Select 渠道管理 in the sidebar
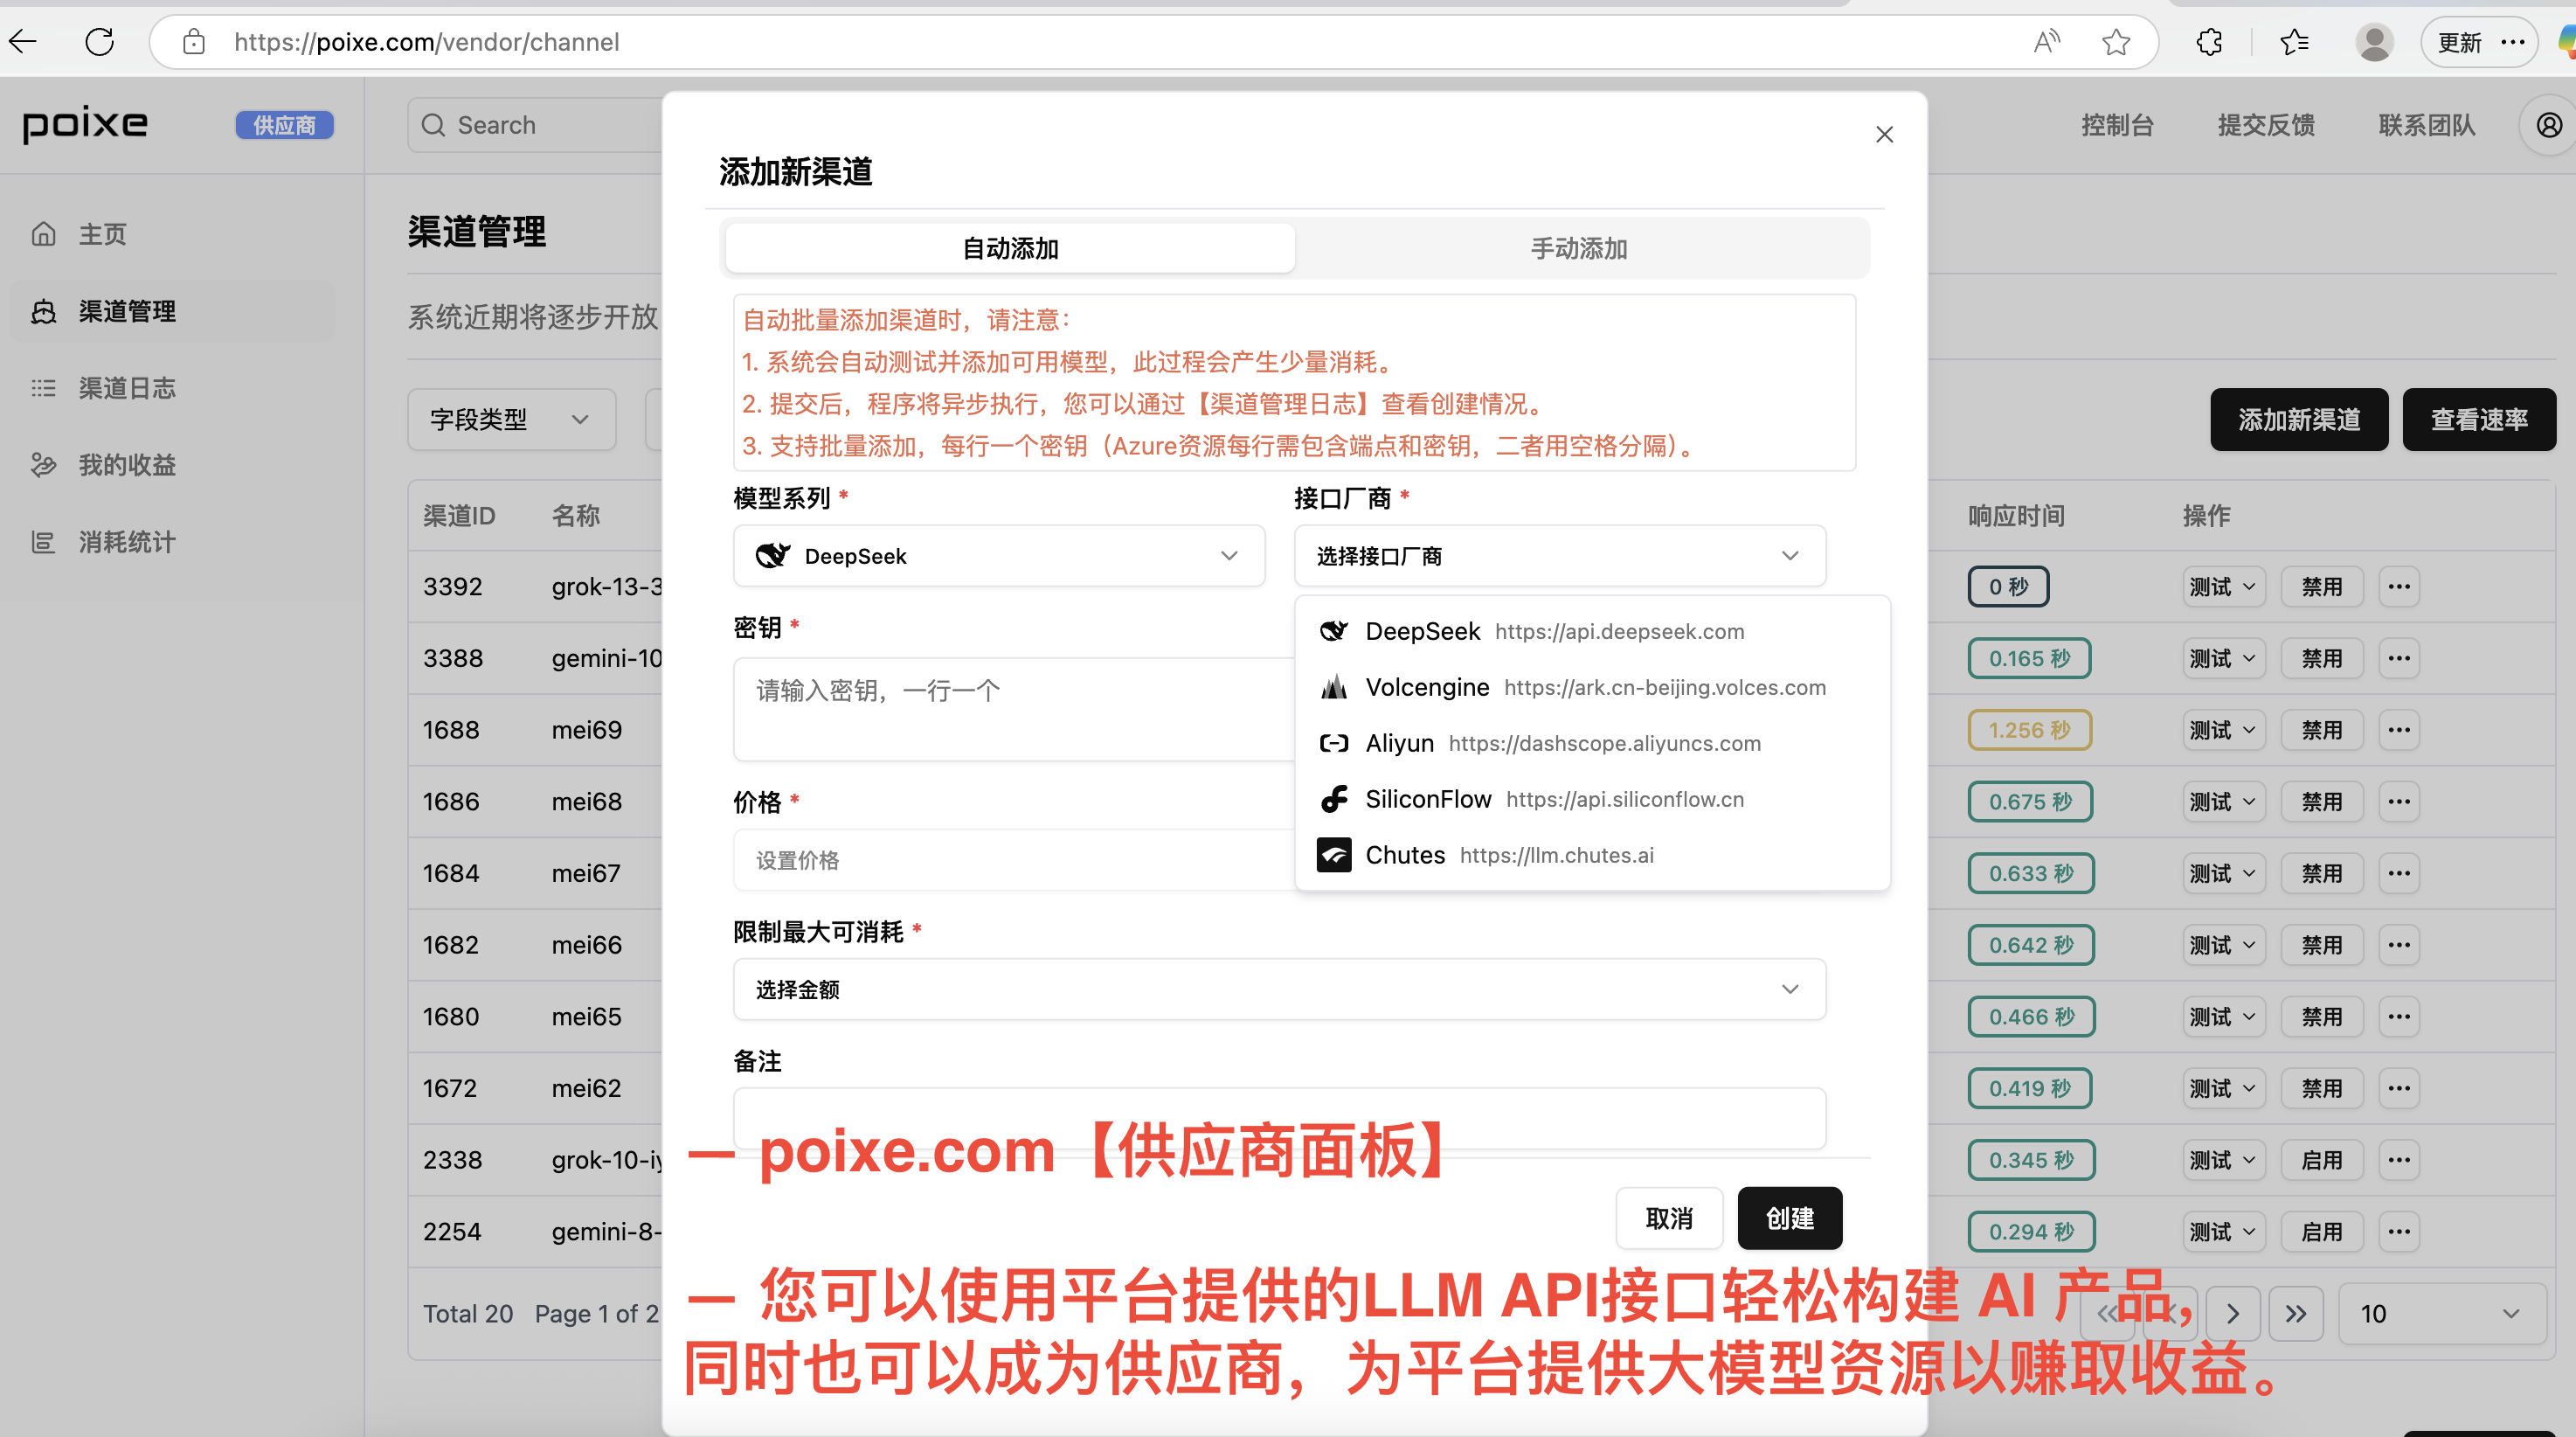This screenshot has height=1437, width=2576. (x=172, y=311)
